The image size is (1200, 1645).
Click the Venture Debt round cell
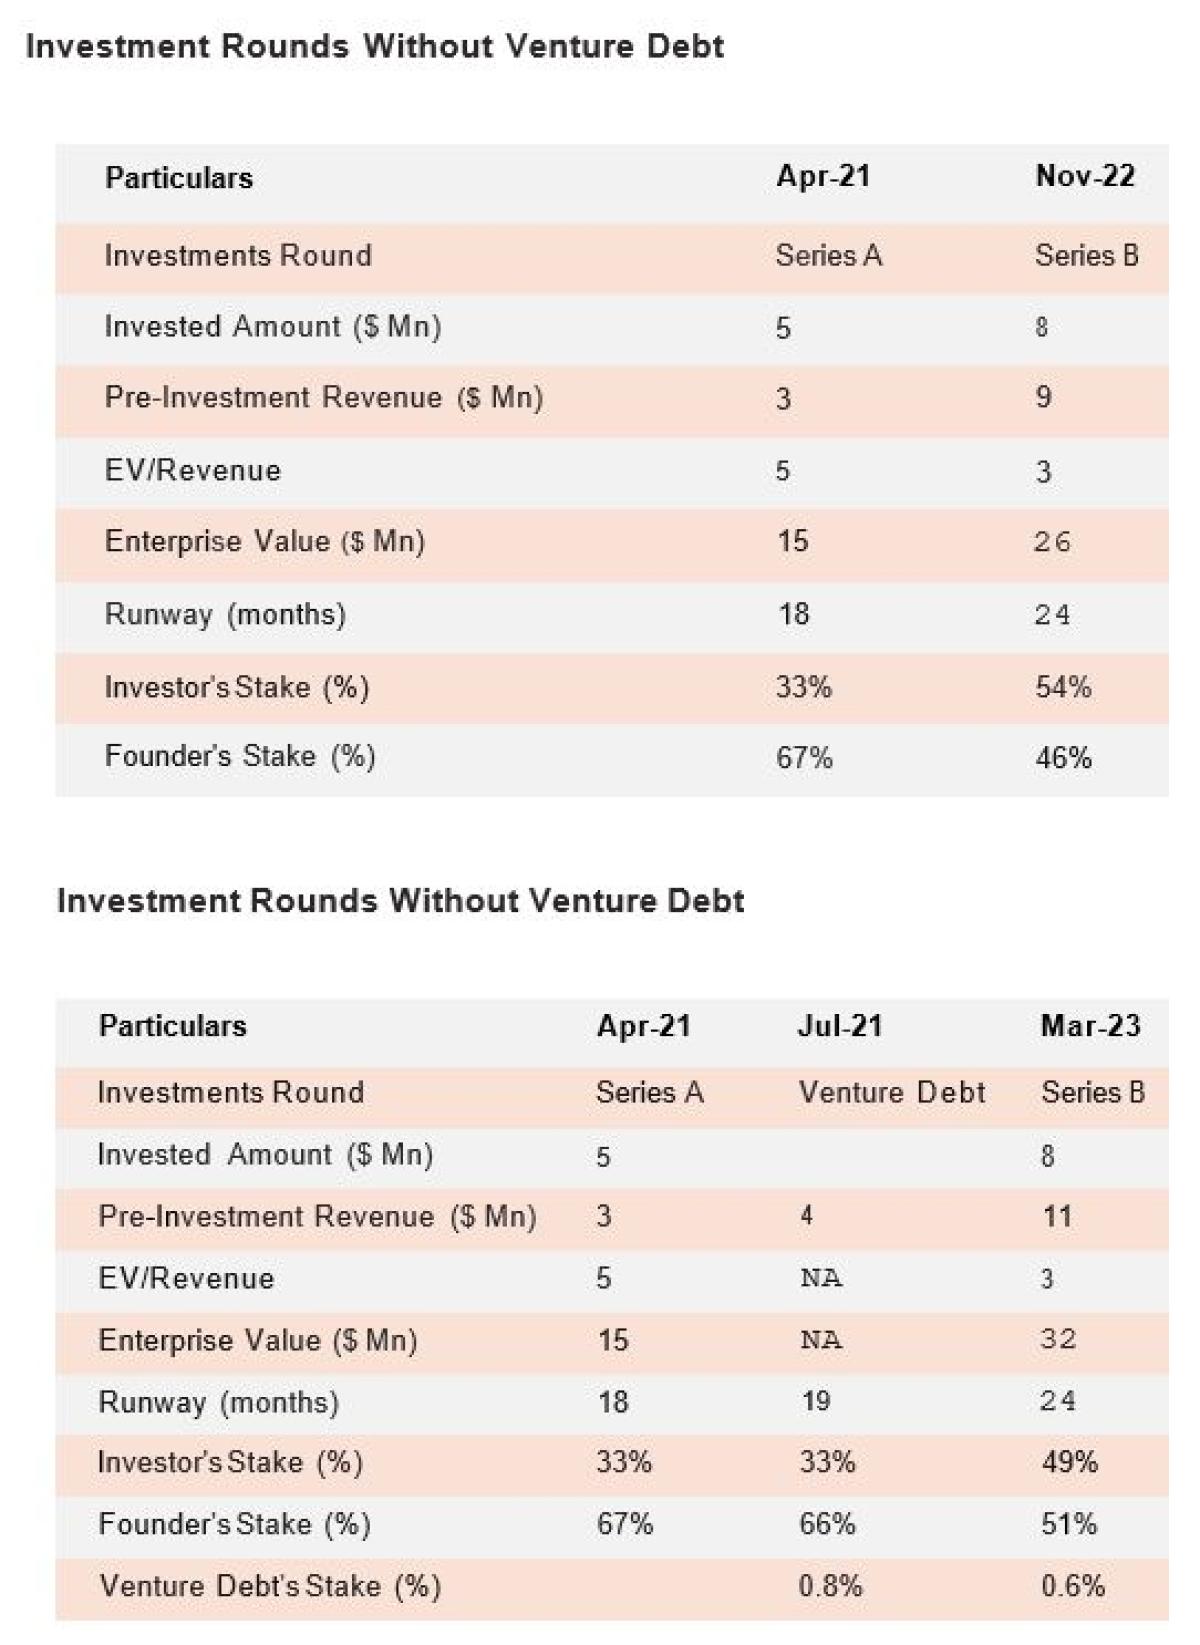point(891,1092)
